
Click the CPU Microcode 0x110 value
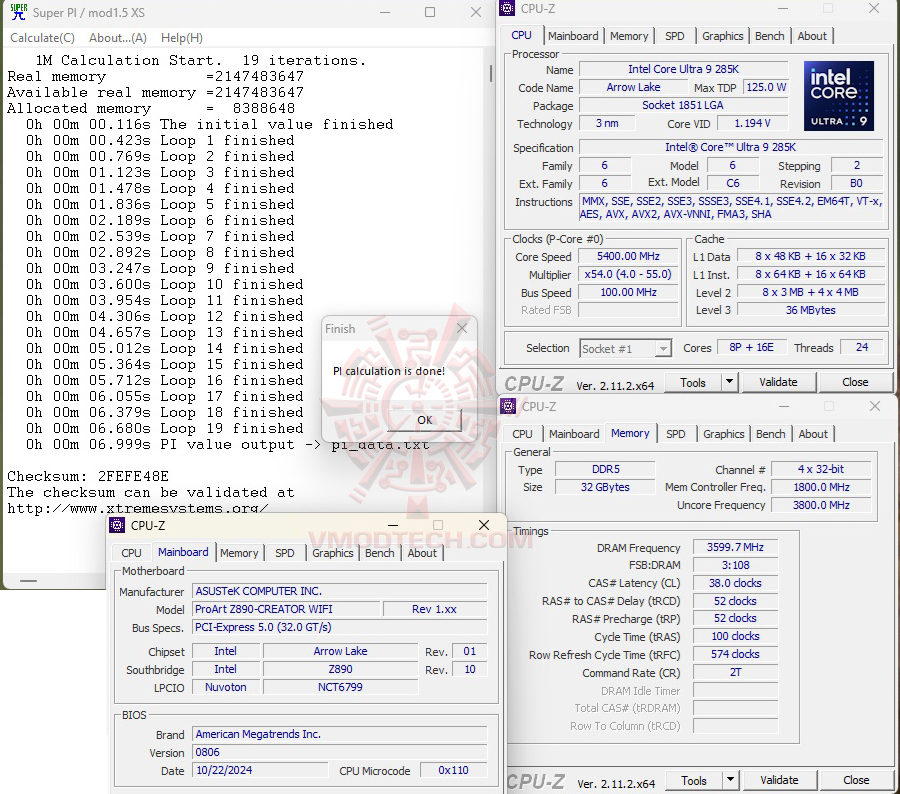[453, 770]
